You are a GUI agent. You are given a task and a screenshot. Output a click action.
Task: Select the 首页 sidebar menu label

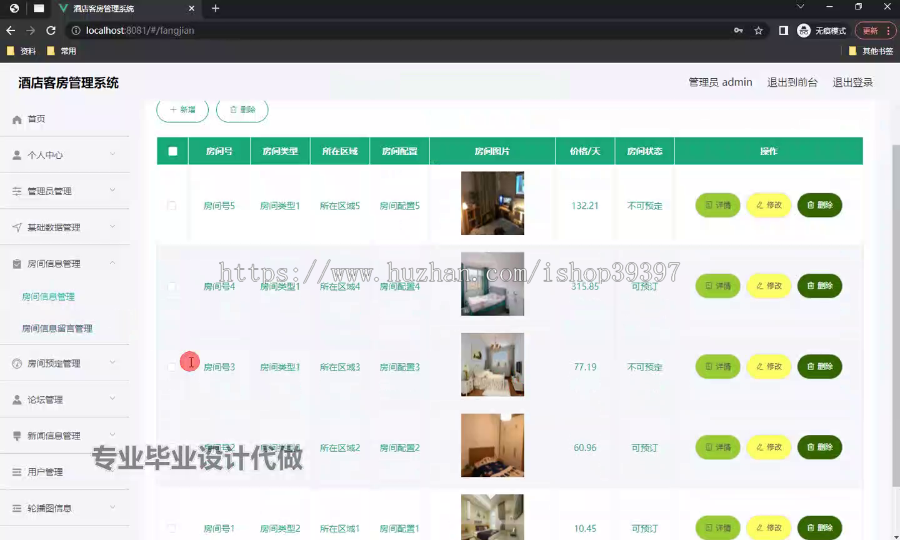(36, 119)
